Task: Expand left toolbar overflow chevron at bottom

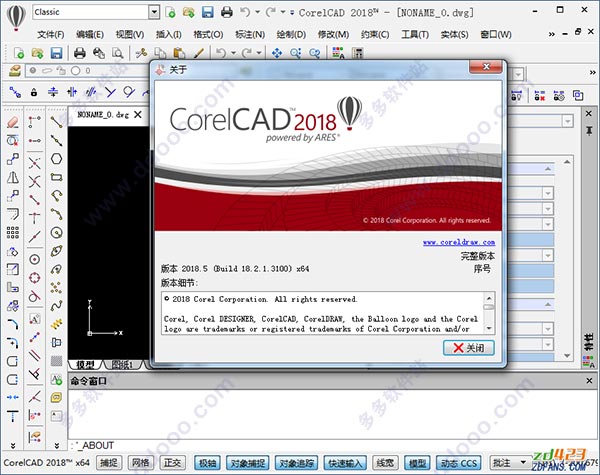Action: click(x=13, y=445)
